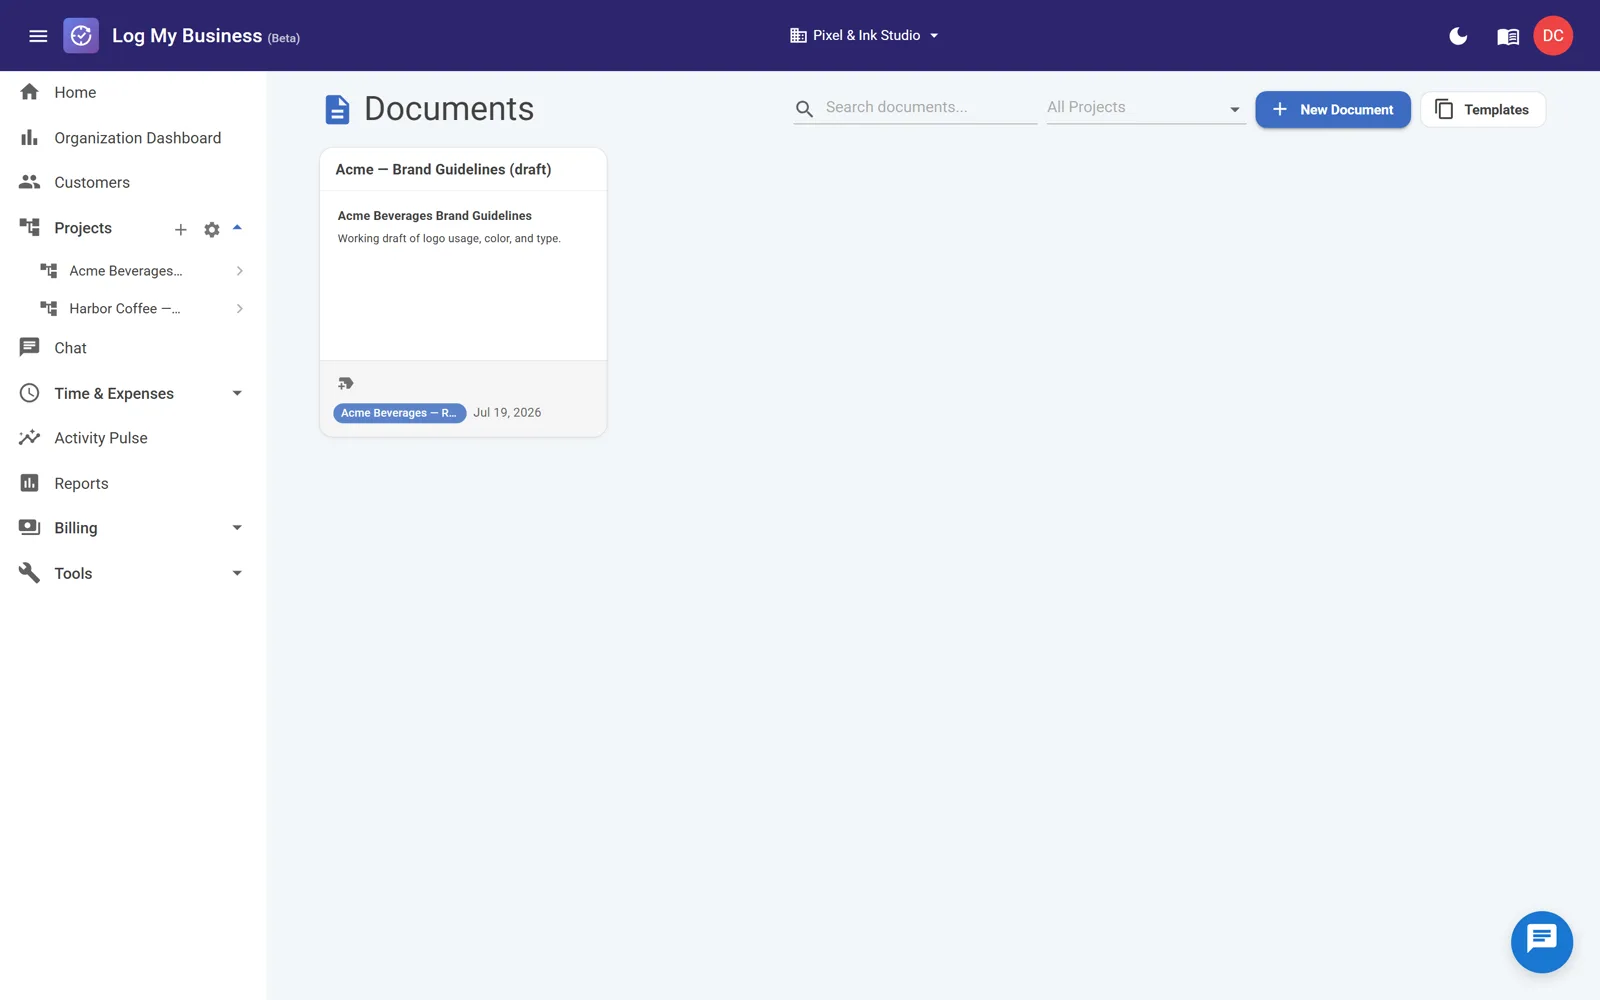1600x1000 pixels.
Task: Click the Documents page file icon
Action: pos(338,109)
